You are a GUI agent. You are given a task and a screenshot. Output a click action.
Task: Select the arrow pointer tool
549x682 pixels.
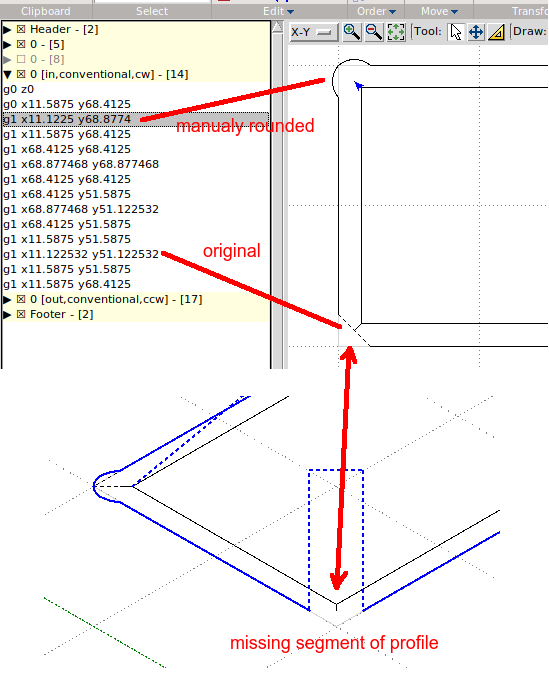[455, 32]
